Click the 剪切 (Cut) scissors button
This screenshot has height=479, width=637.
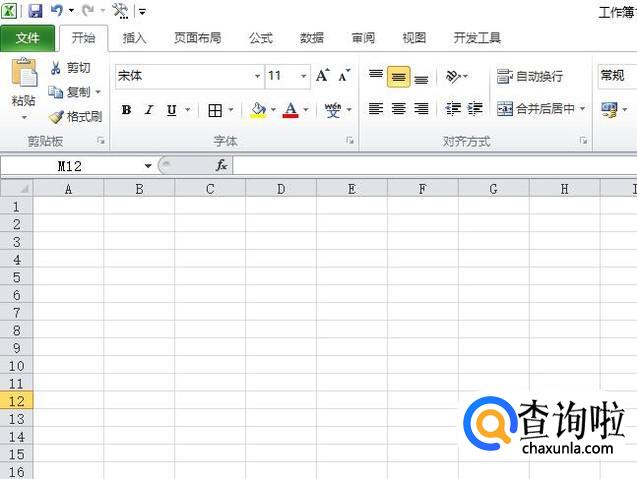pos(70,67)
